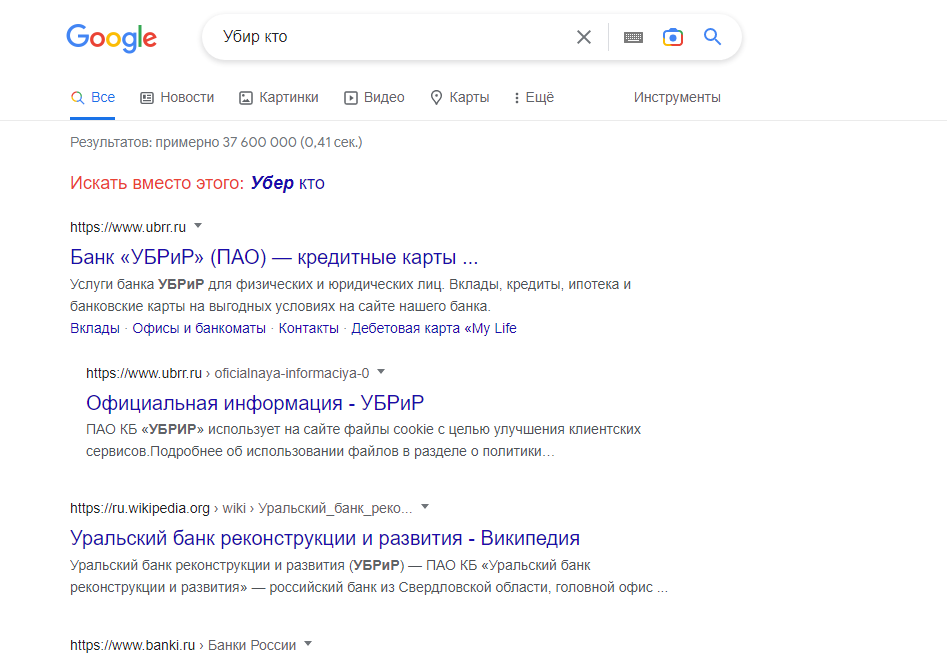Clear the search query with X icon

pyautogui.click(x=584, y=37)
